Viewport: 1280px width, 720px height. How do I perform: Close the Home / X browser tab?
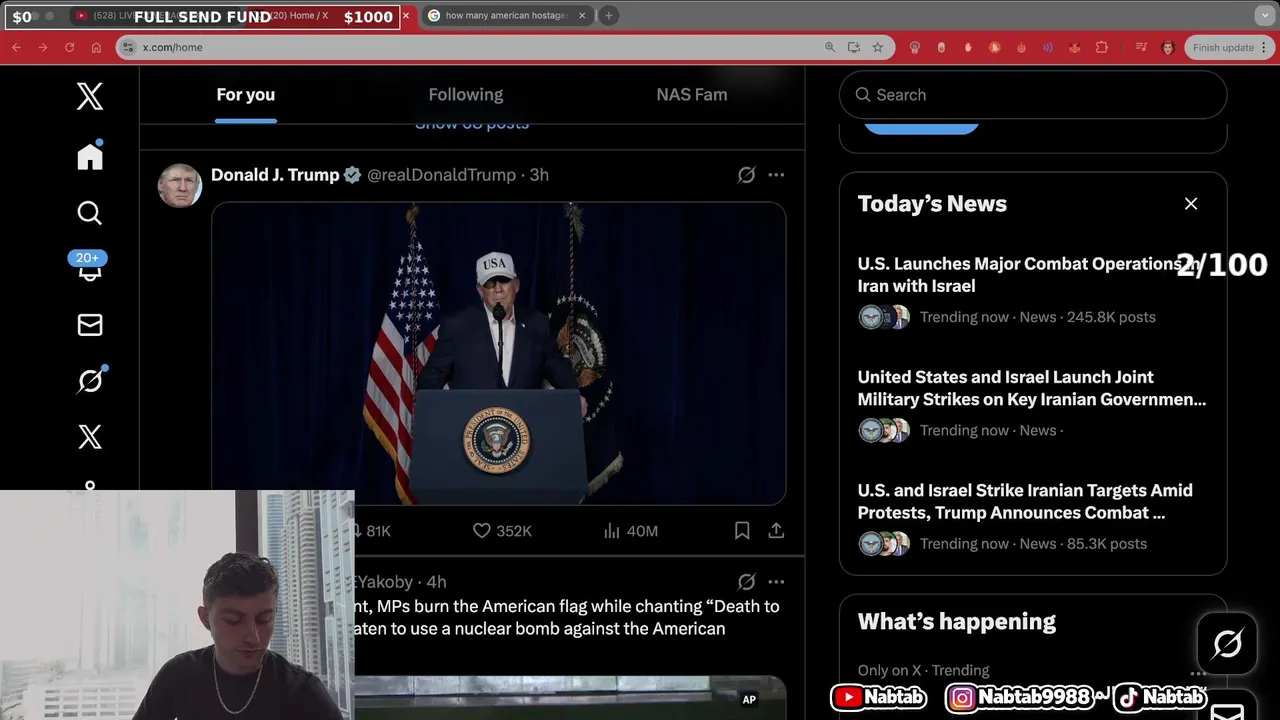click(405, 16)
